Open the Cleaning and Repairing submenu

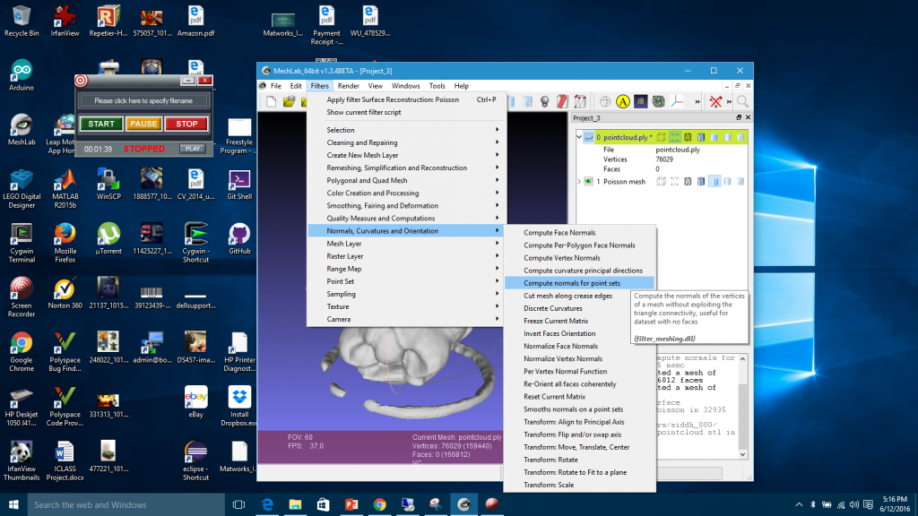(406, 142)
